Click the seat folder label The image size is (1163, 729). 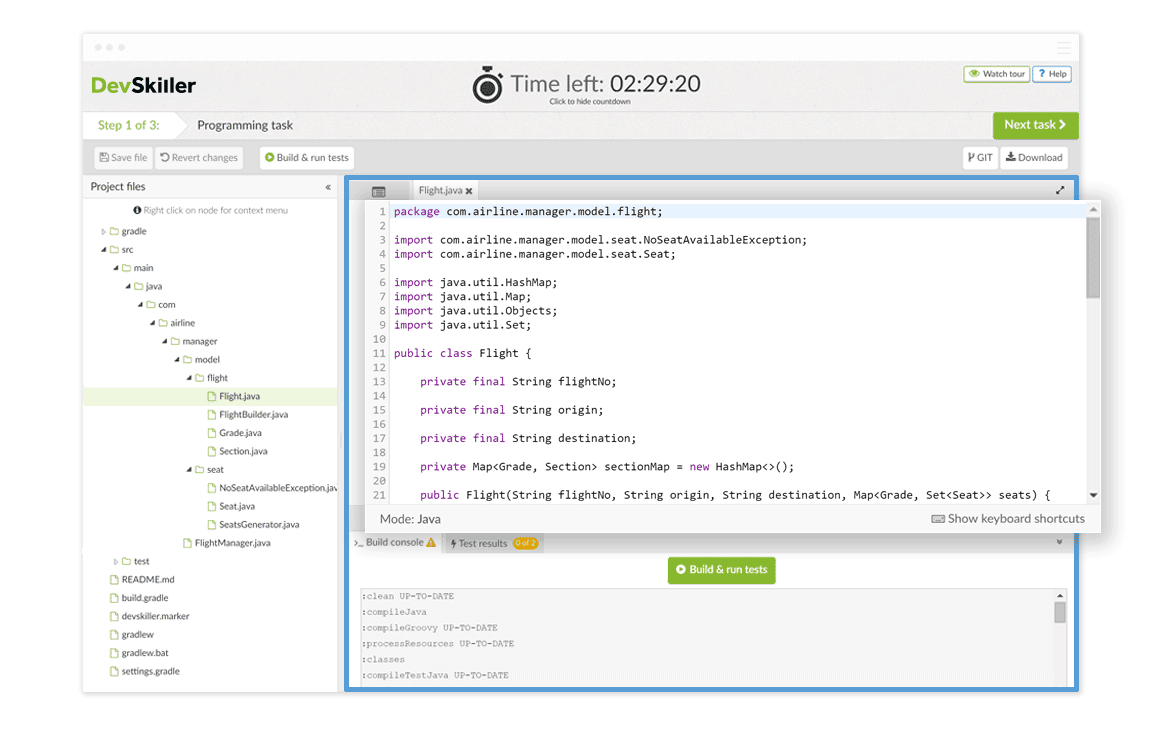[x=215, y=470]
